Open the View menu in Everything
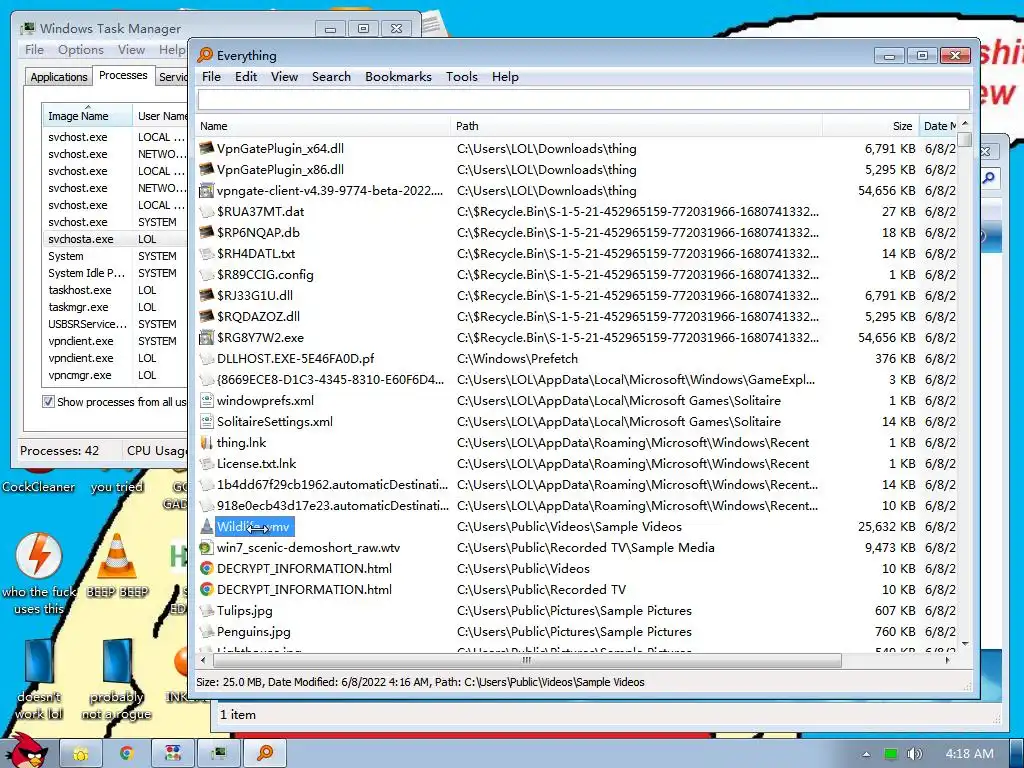This screenshot has height=768, width=1024. (284, 76)
